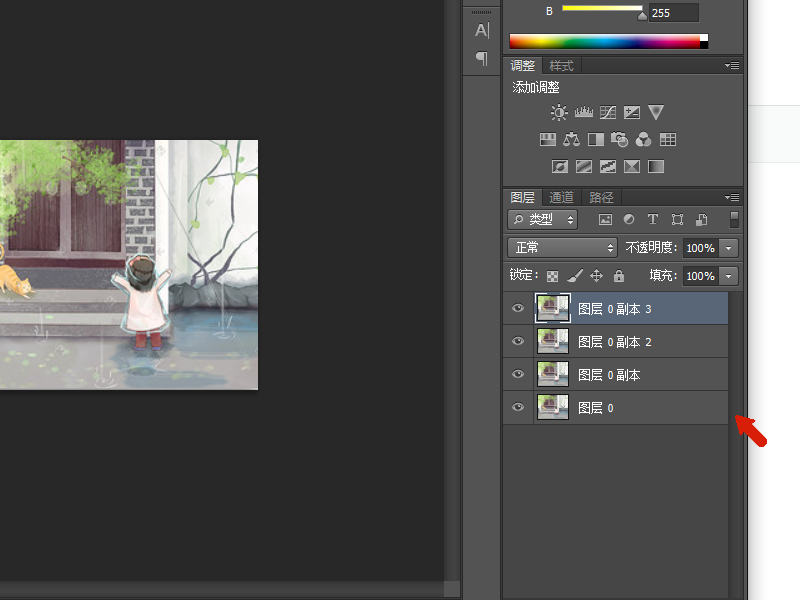Add a Threshold adjustment layer
800x600 pixels.
608,166
